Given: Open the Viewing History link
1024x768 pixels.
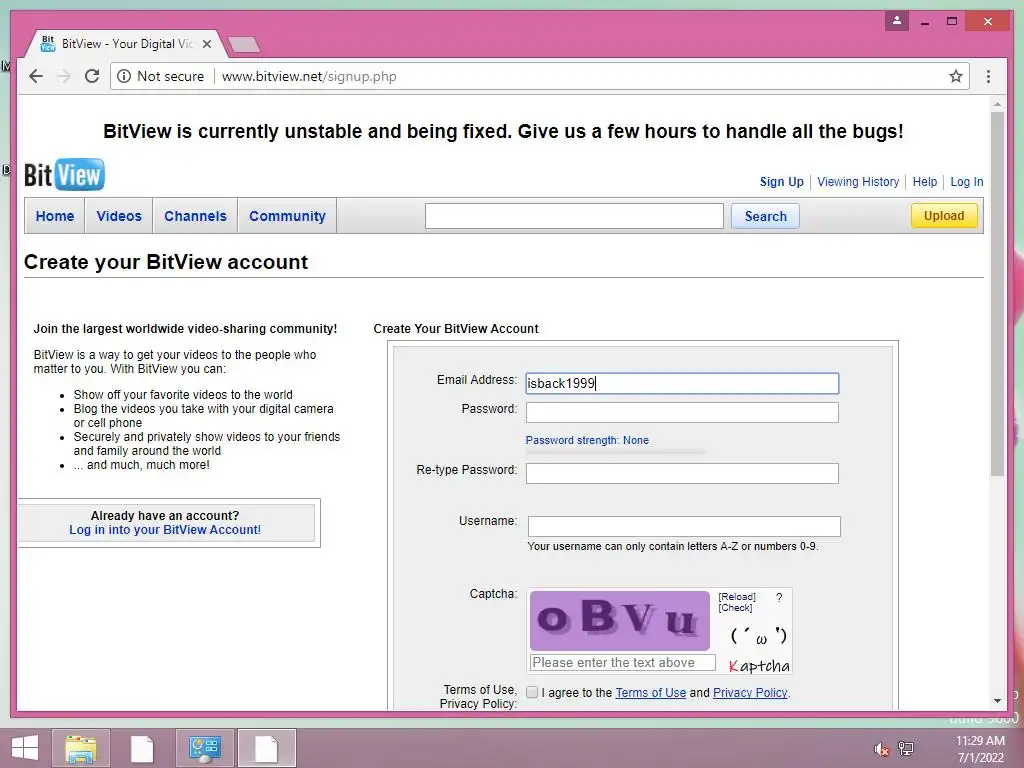Looking at the screenshot, I should tap(858, 182).
